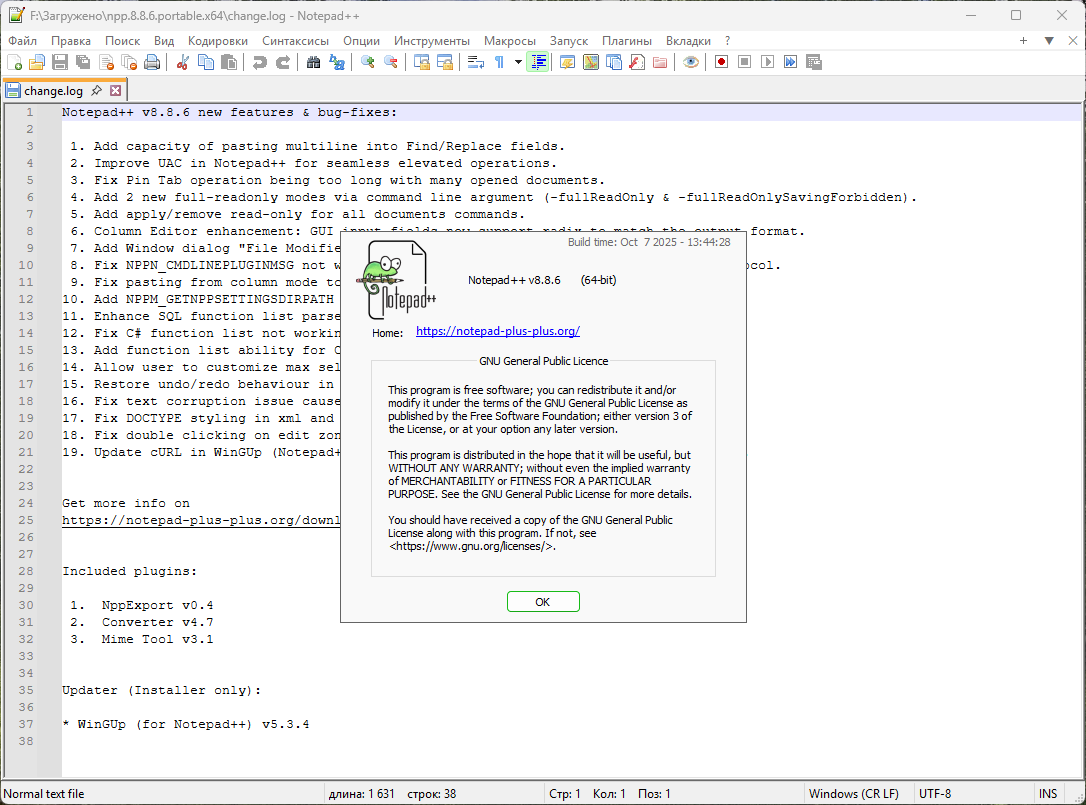Click the New file toolbar icon
The width and height of the screenshot is (1086, 805).
[x=15, y=62]
